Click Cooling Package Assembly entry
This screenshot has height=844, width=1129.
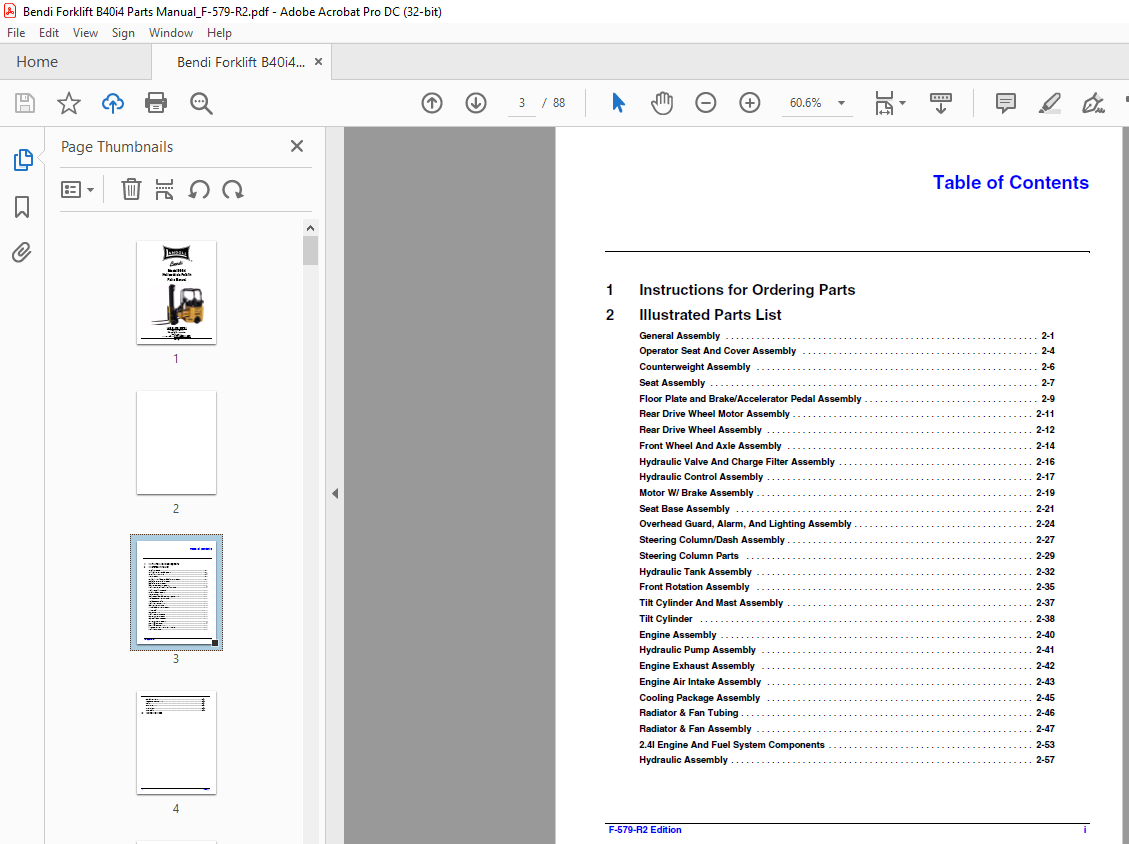click(x=847, y=698)
